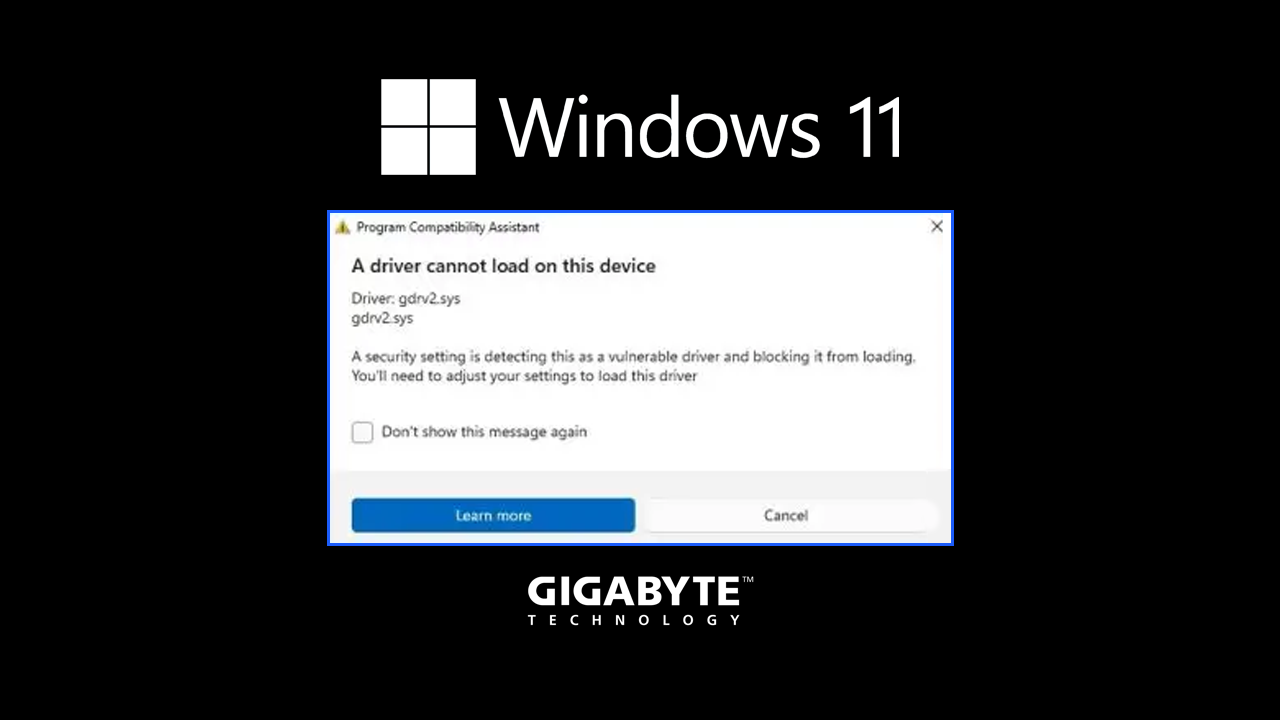
Task: Click the vulnerable driver security message text
Action: pos(633,356)
